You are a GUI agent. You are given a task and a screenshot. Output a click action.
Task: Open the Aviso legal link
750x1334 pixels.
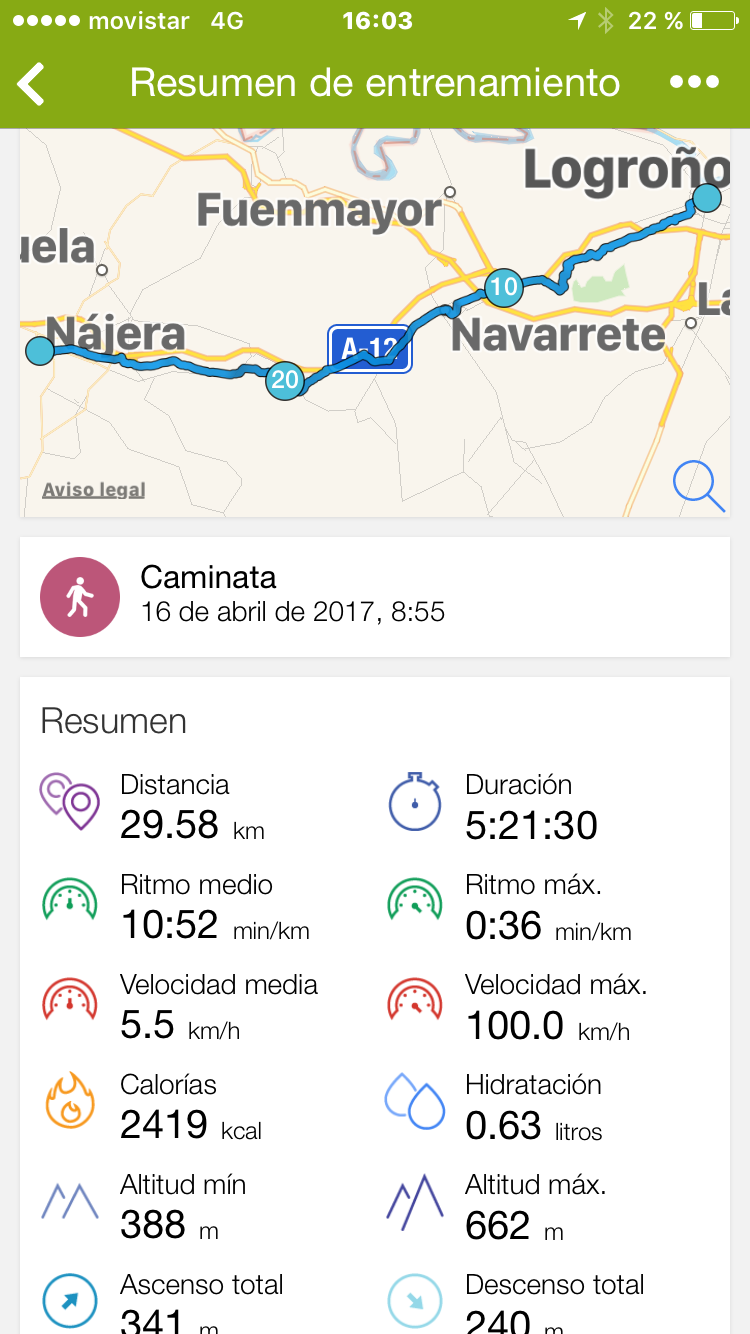(x=94, y=490)
